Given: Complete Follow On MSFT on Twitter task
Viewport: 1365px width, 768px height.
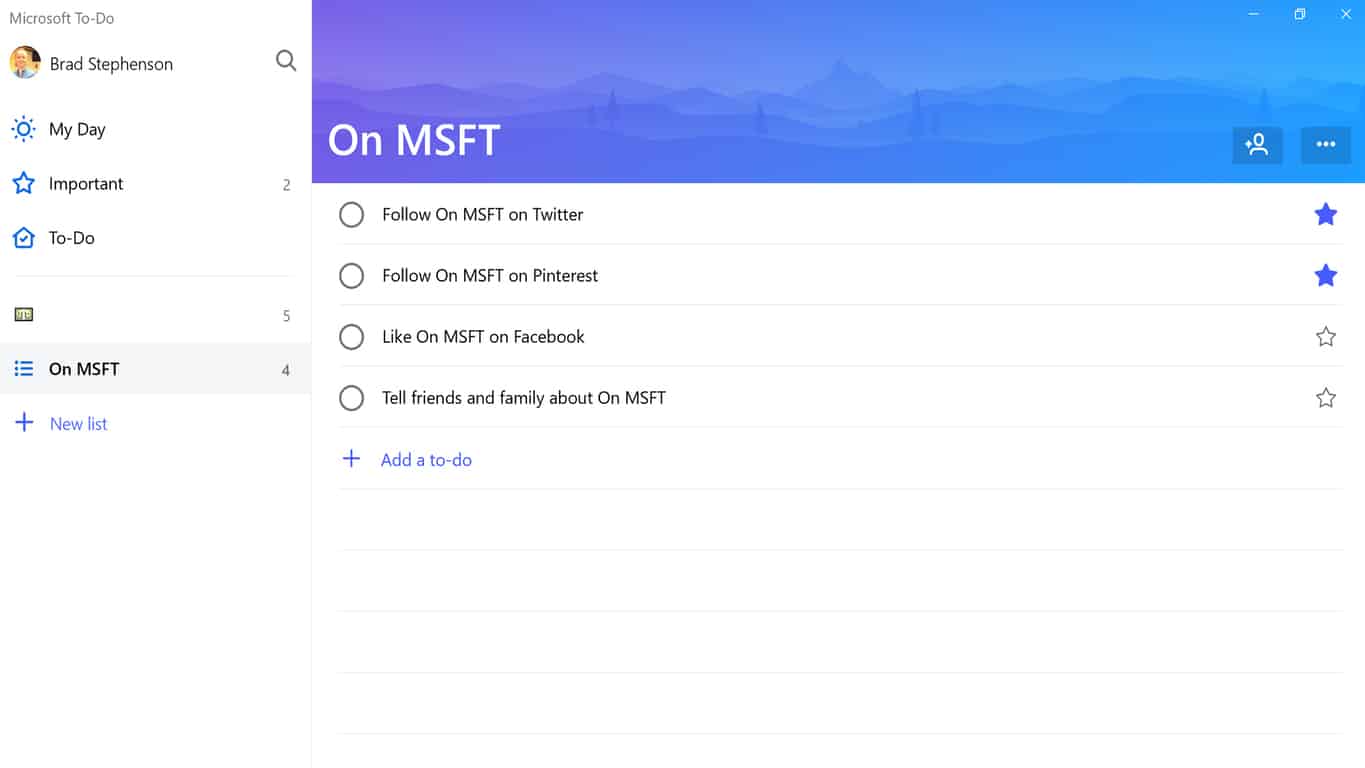Looking at the screenshot, I should point(352,214).
